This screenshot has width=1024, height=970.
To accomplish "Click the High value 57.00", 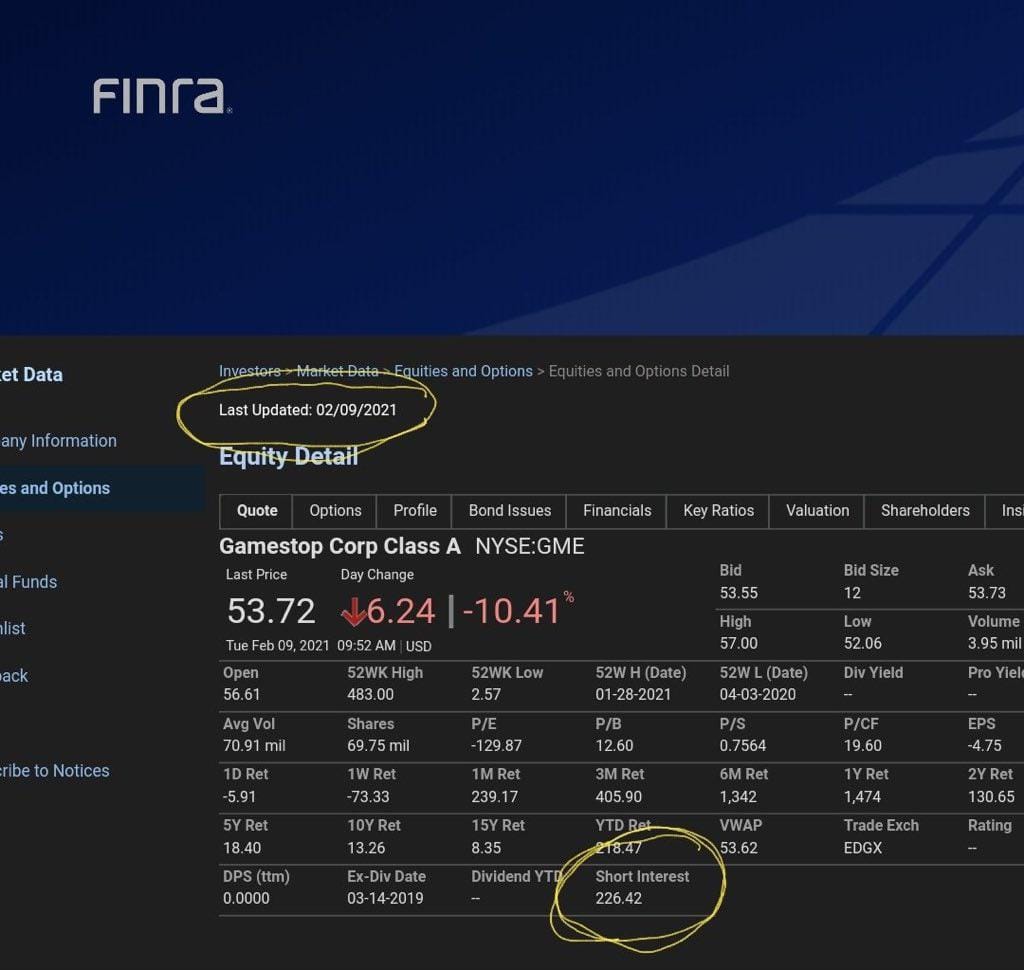I will coord(739,643).
